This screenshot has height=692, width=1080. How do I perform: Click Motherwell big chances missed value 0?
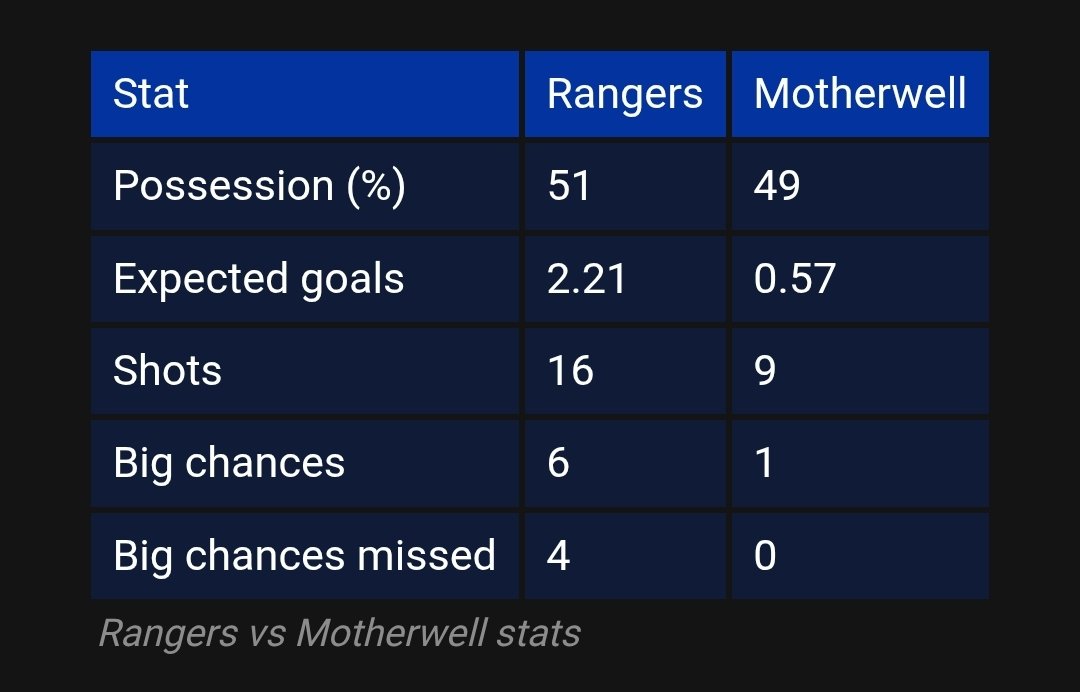765,556
